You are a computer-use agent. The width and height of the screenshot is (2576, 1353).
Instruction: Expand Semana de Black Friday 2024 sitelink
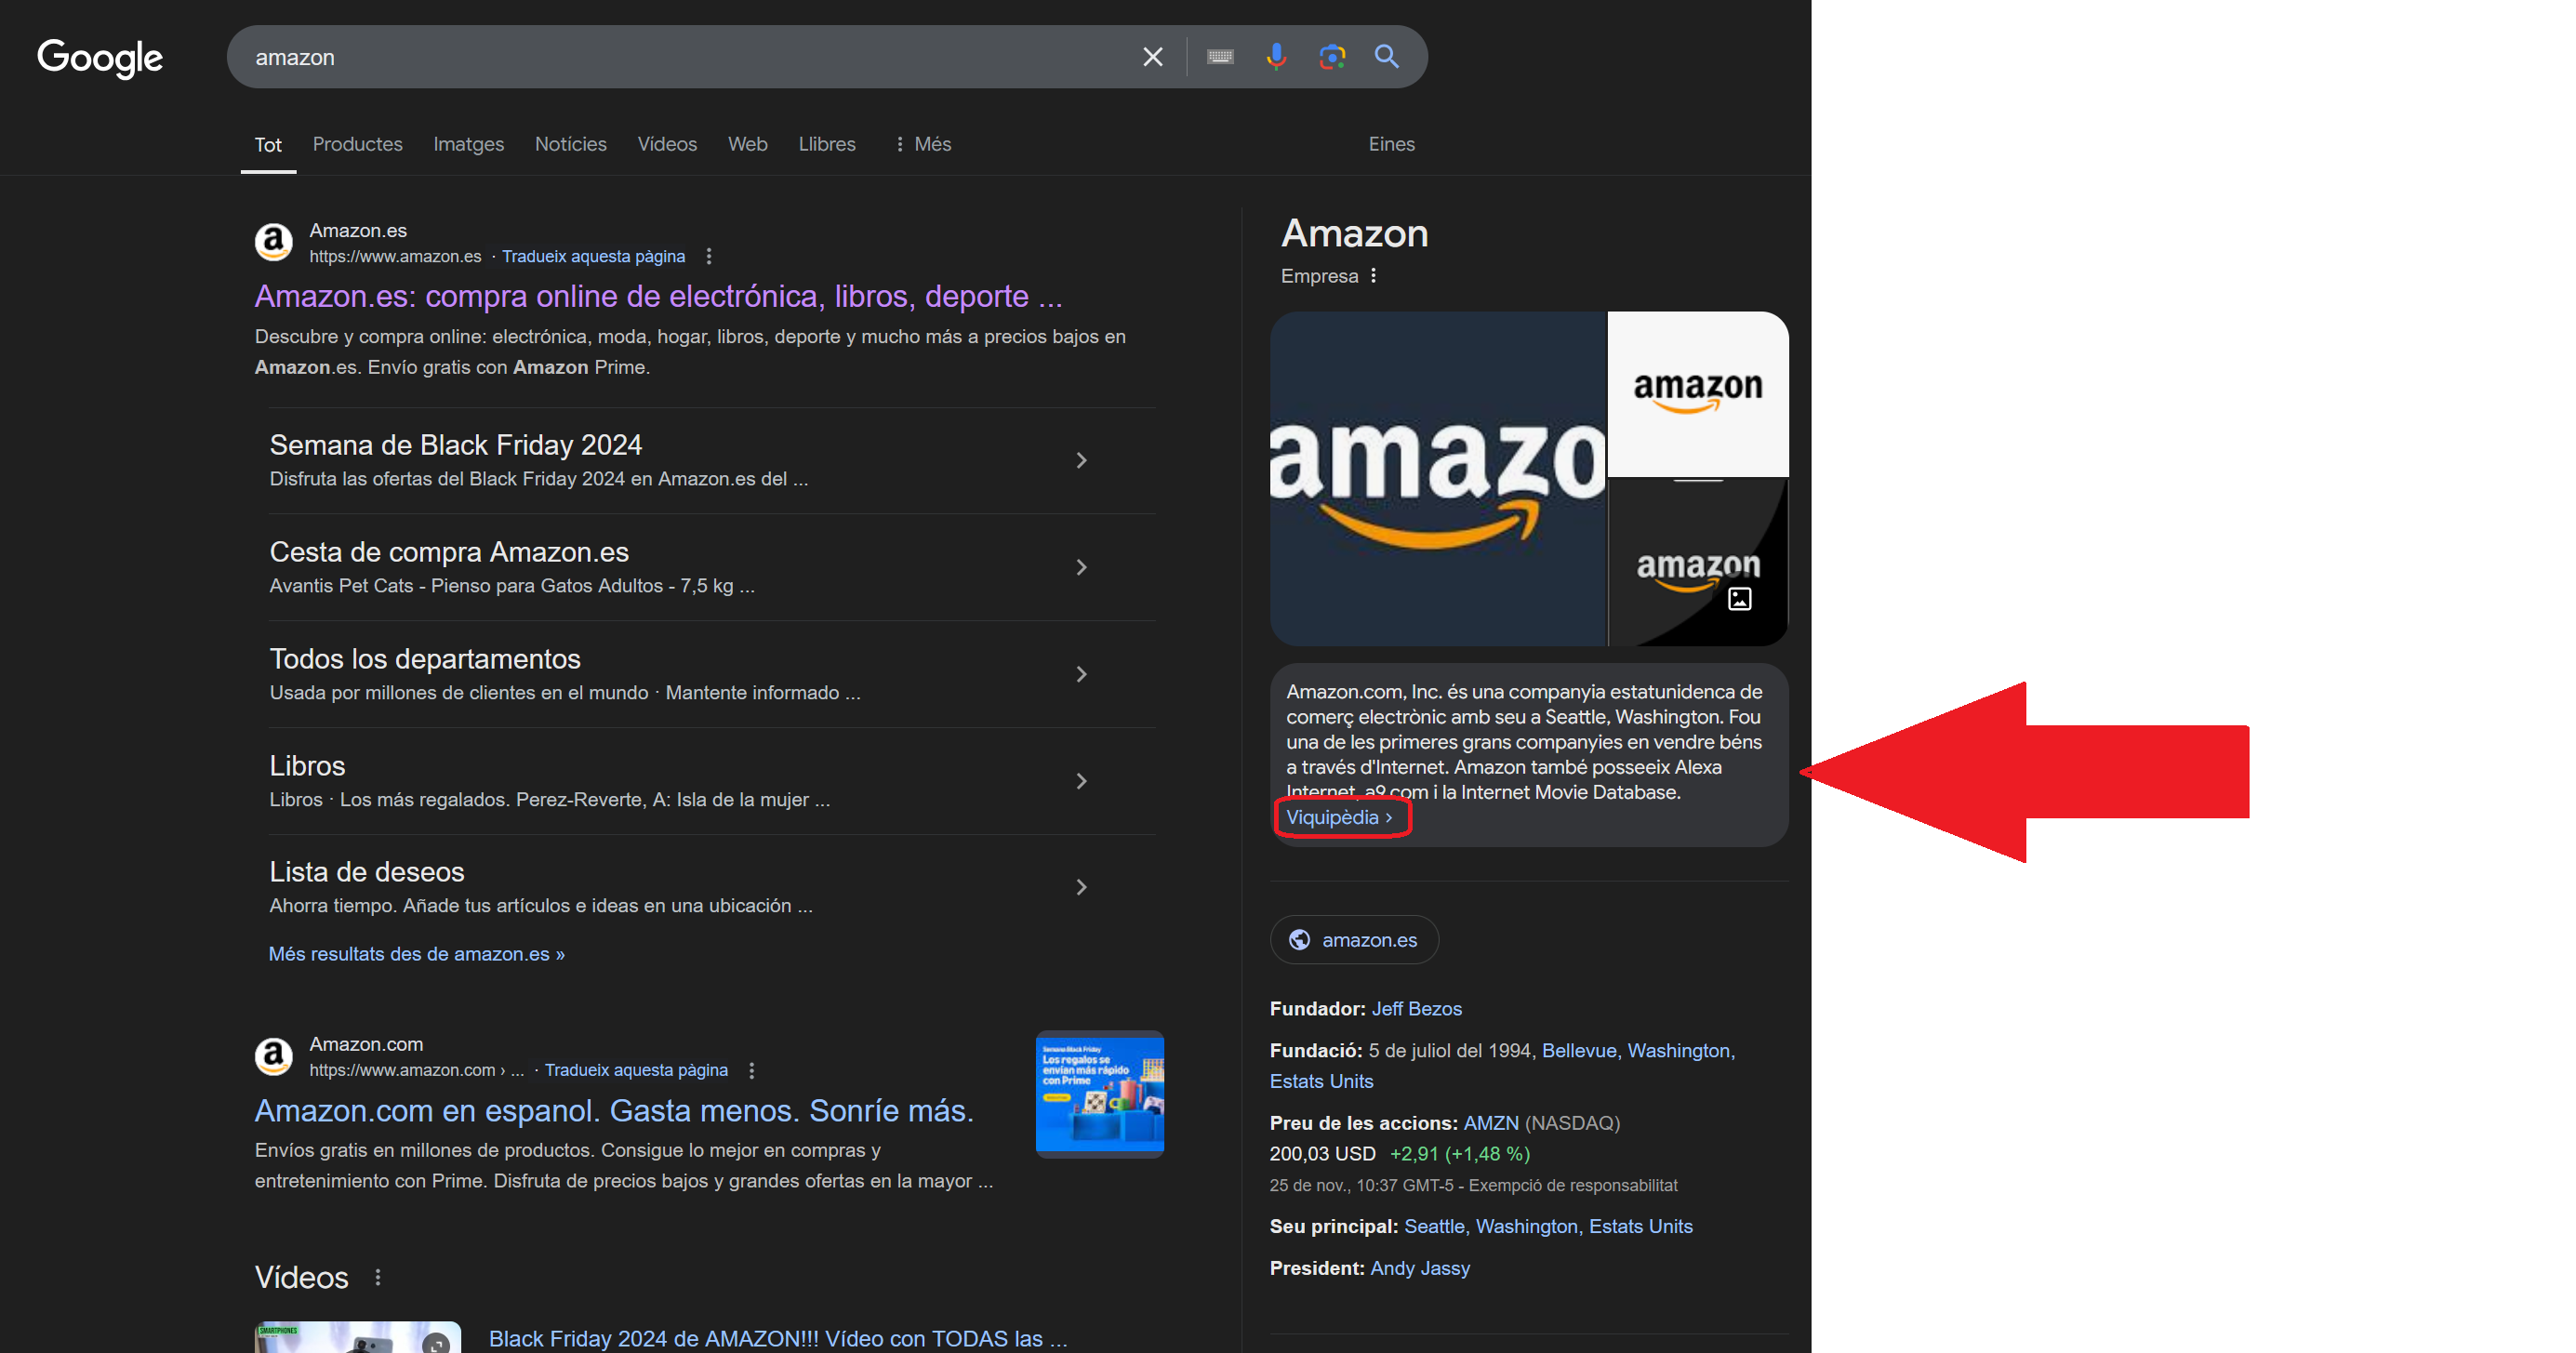1081,460
